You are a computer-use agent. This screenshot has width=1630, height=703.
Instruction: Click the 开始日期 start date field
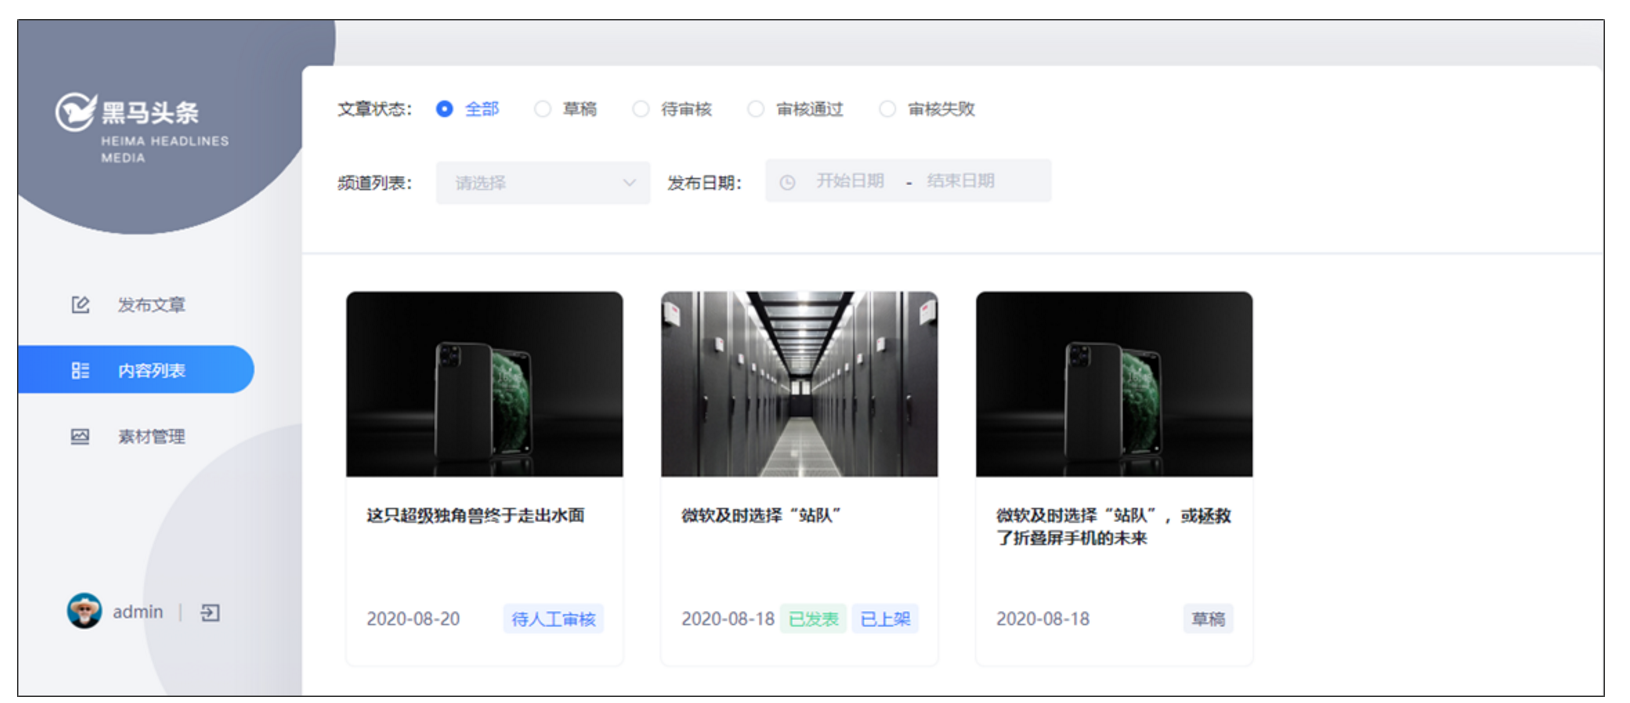point(850,181)
